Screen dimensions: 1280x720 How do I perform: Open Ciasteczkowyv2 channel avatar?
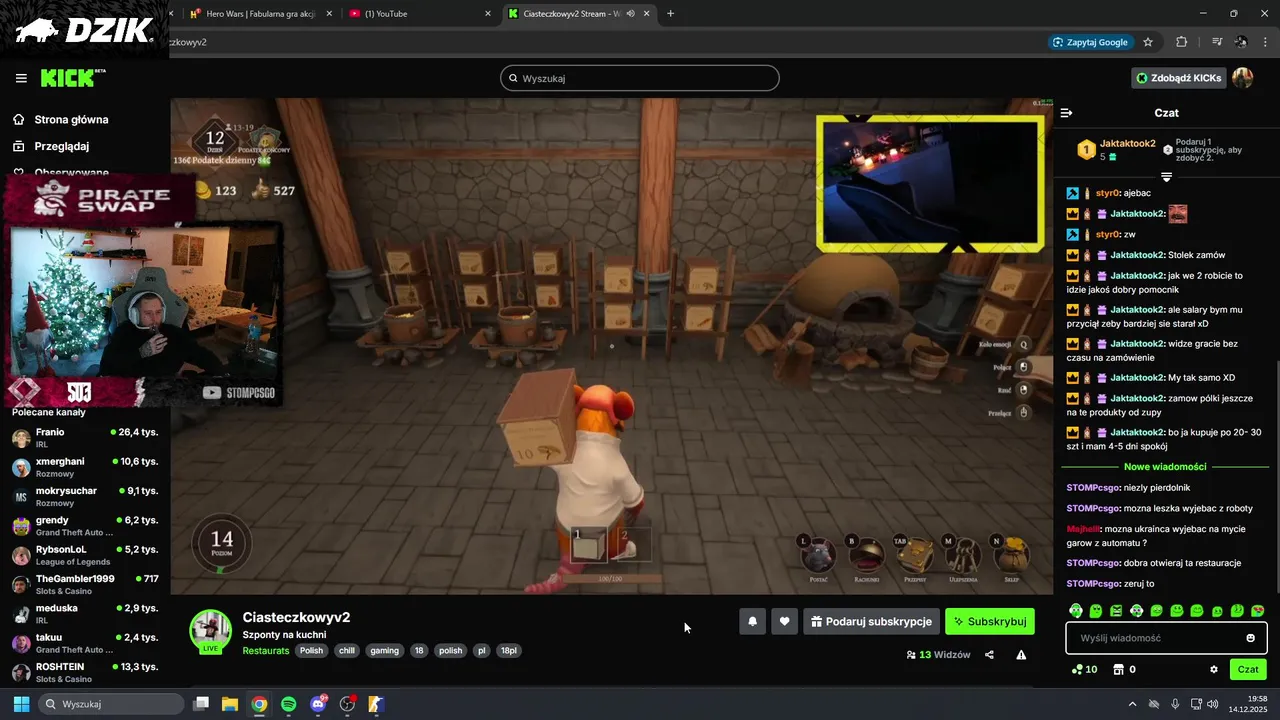point(211,631)
